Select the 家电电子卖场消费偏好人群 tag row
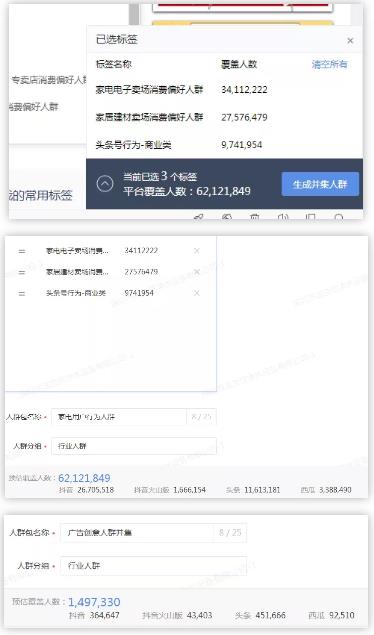Screen dimensions: 374x635 pos(224,89)
